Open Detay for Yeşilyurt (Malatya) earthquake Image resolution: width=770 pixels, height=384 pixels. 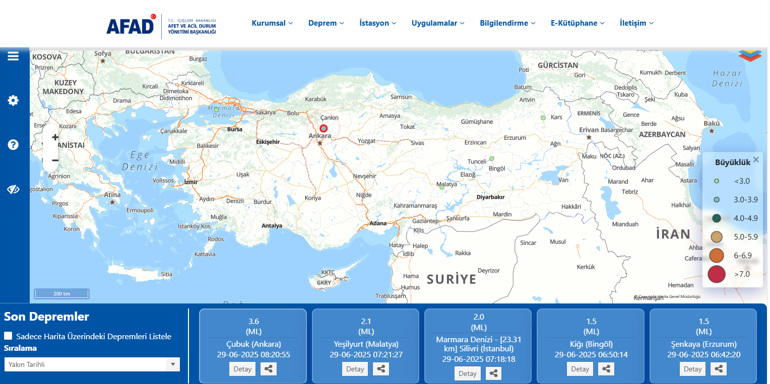click(355, 369)
